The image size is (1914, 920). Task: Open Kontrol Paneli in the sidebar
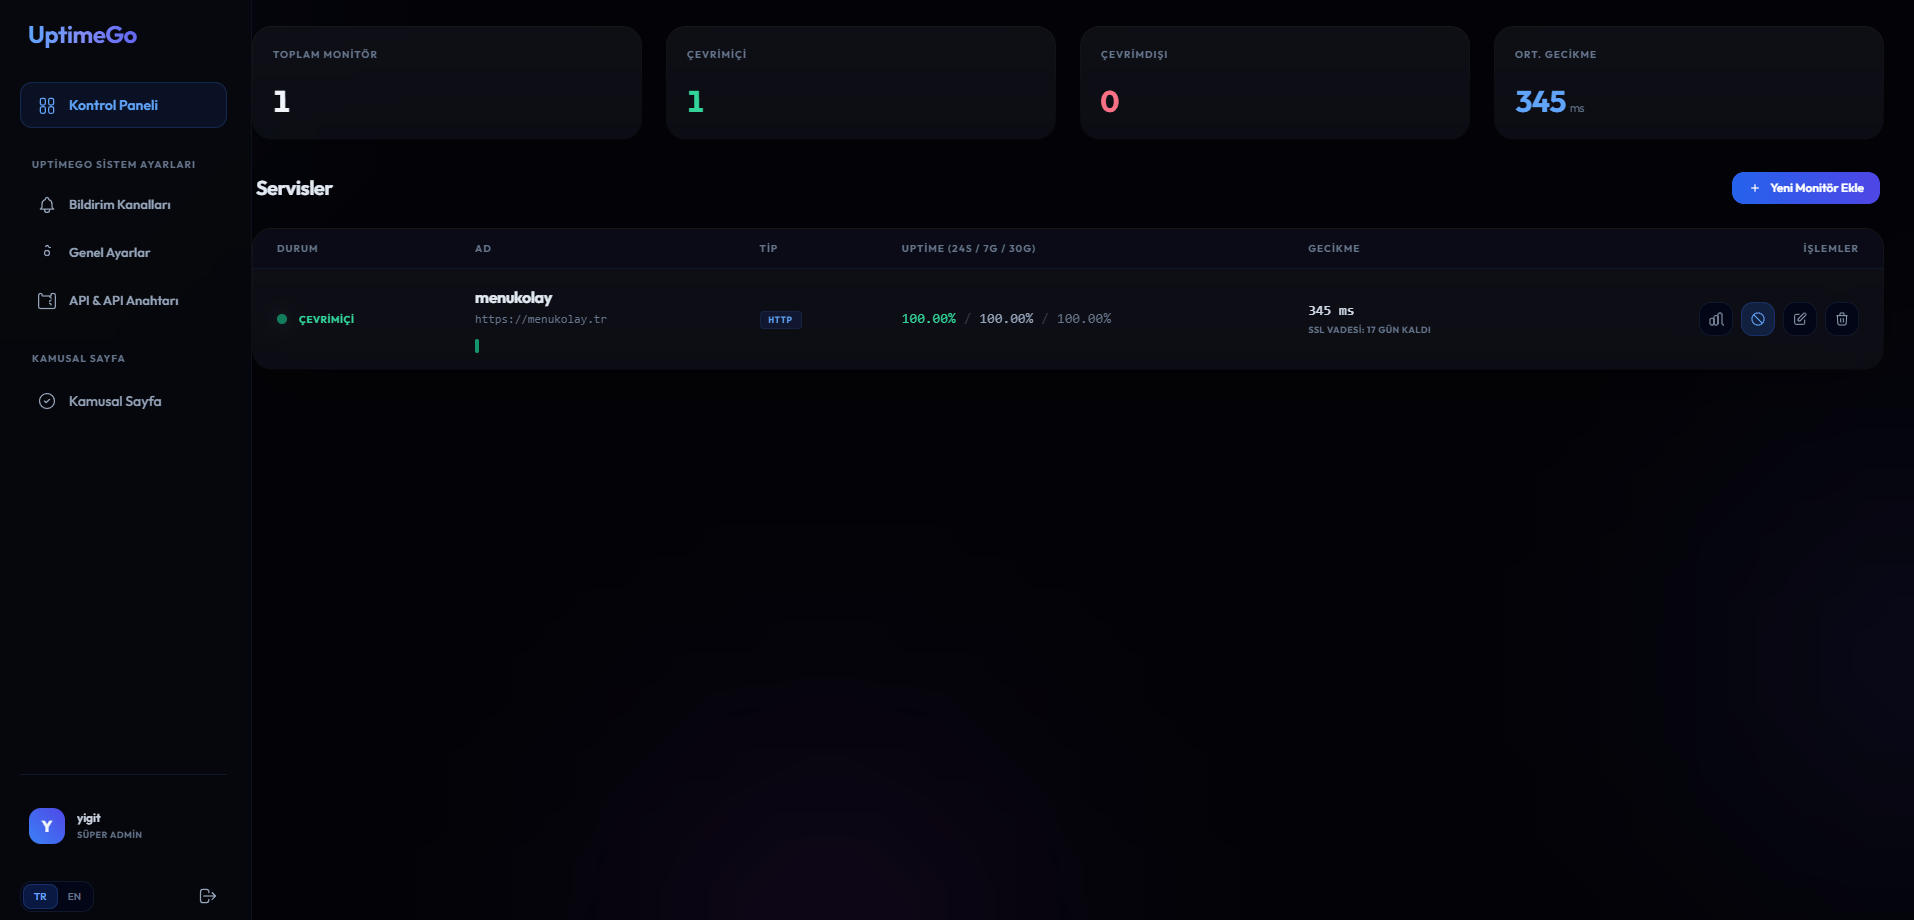(123, 105)
